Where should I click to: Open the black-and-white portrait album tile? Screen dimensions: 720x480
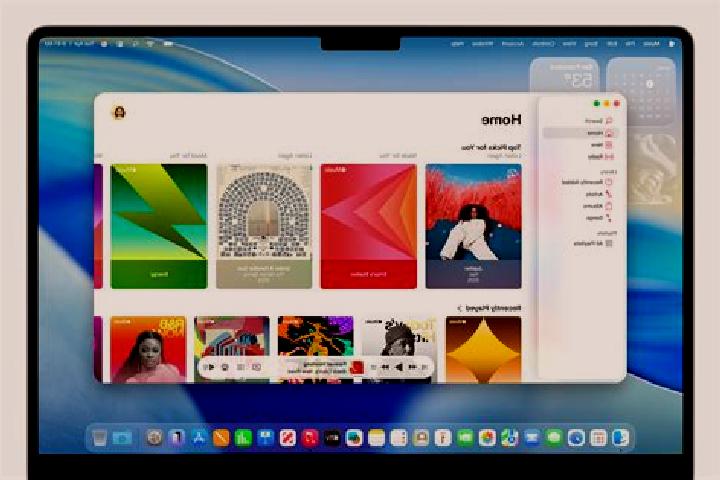click(399, 336)
